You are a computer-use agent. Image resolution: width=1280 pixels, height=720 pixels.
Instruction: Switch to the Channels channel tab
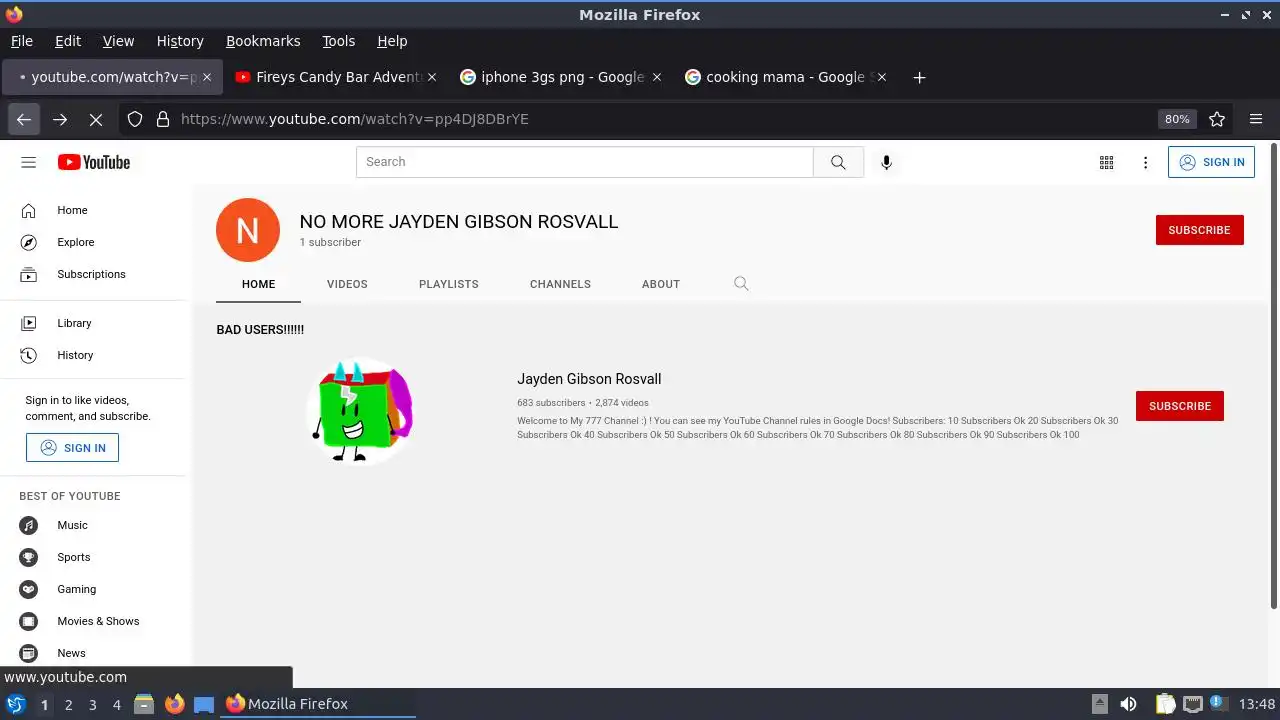pyautogui.click(x=560, y=284)
